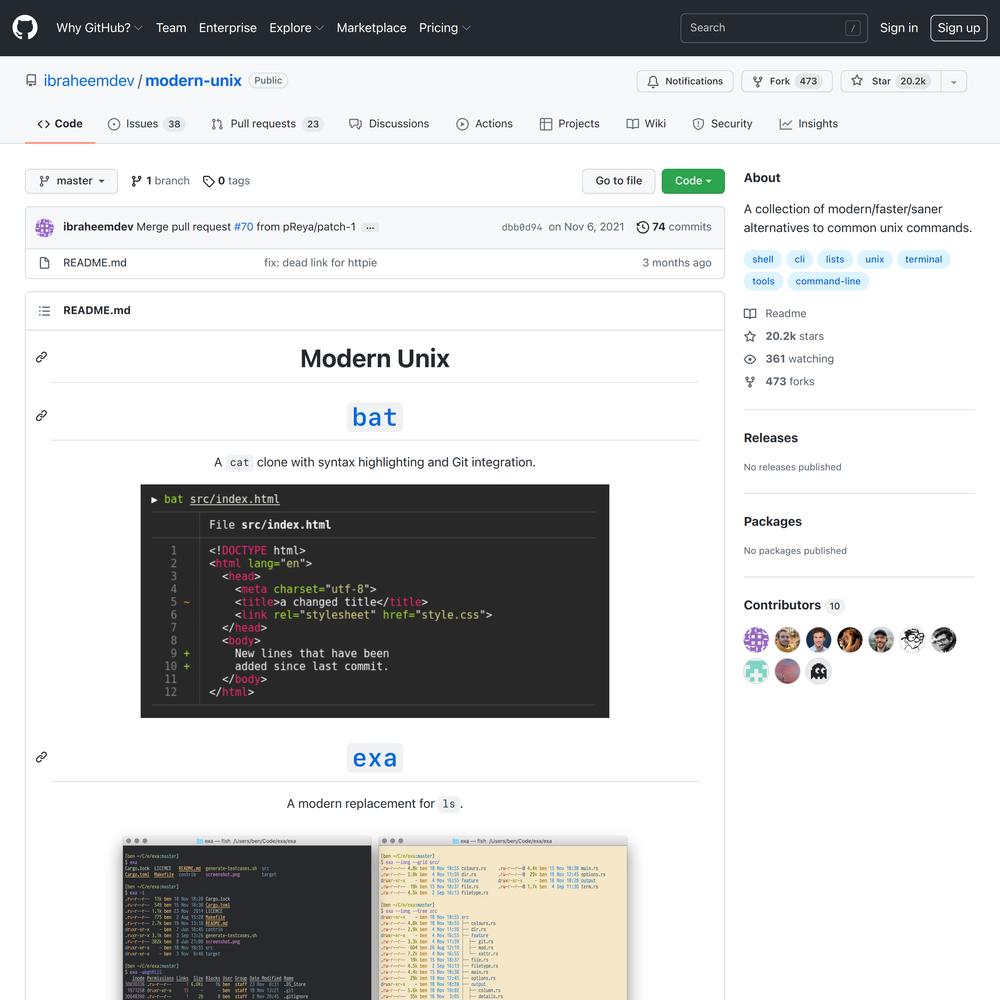Open the third contributor avatar
The width and height of the screenshot is (1000, 1000).
818,640
